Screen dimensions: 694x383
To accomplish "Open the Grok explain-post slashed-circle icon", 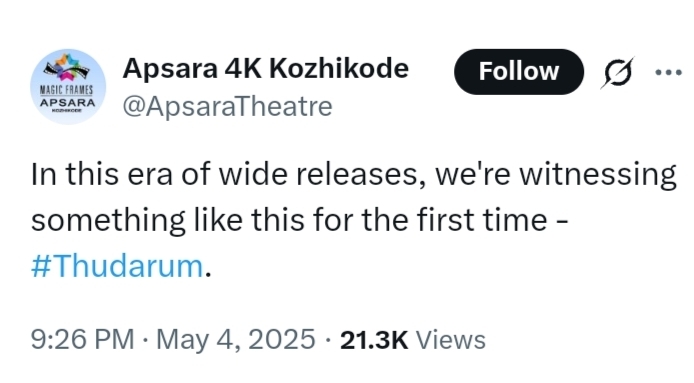I will 617,72.
